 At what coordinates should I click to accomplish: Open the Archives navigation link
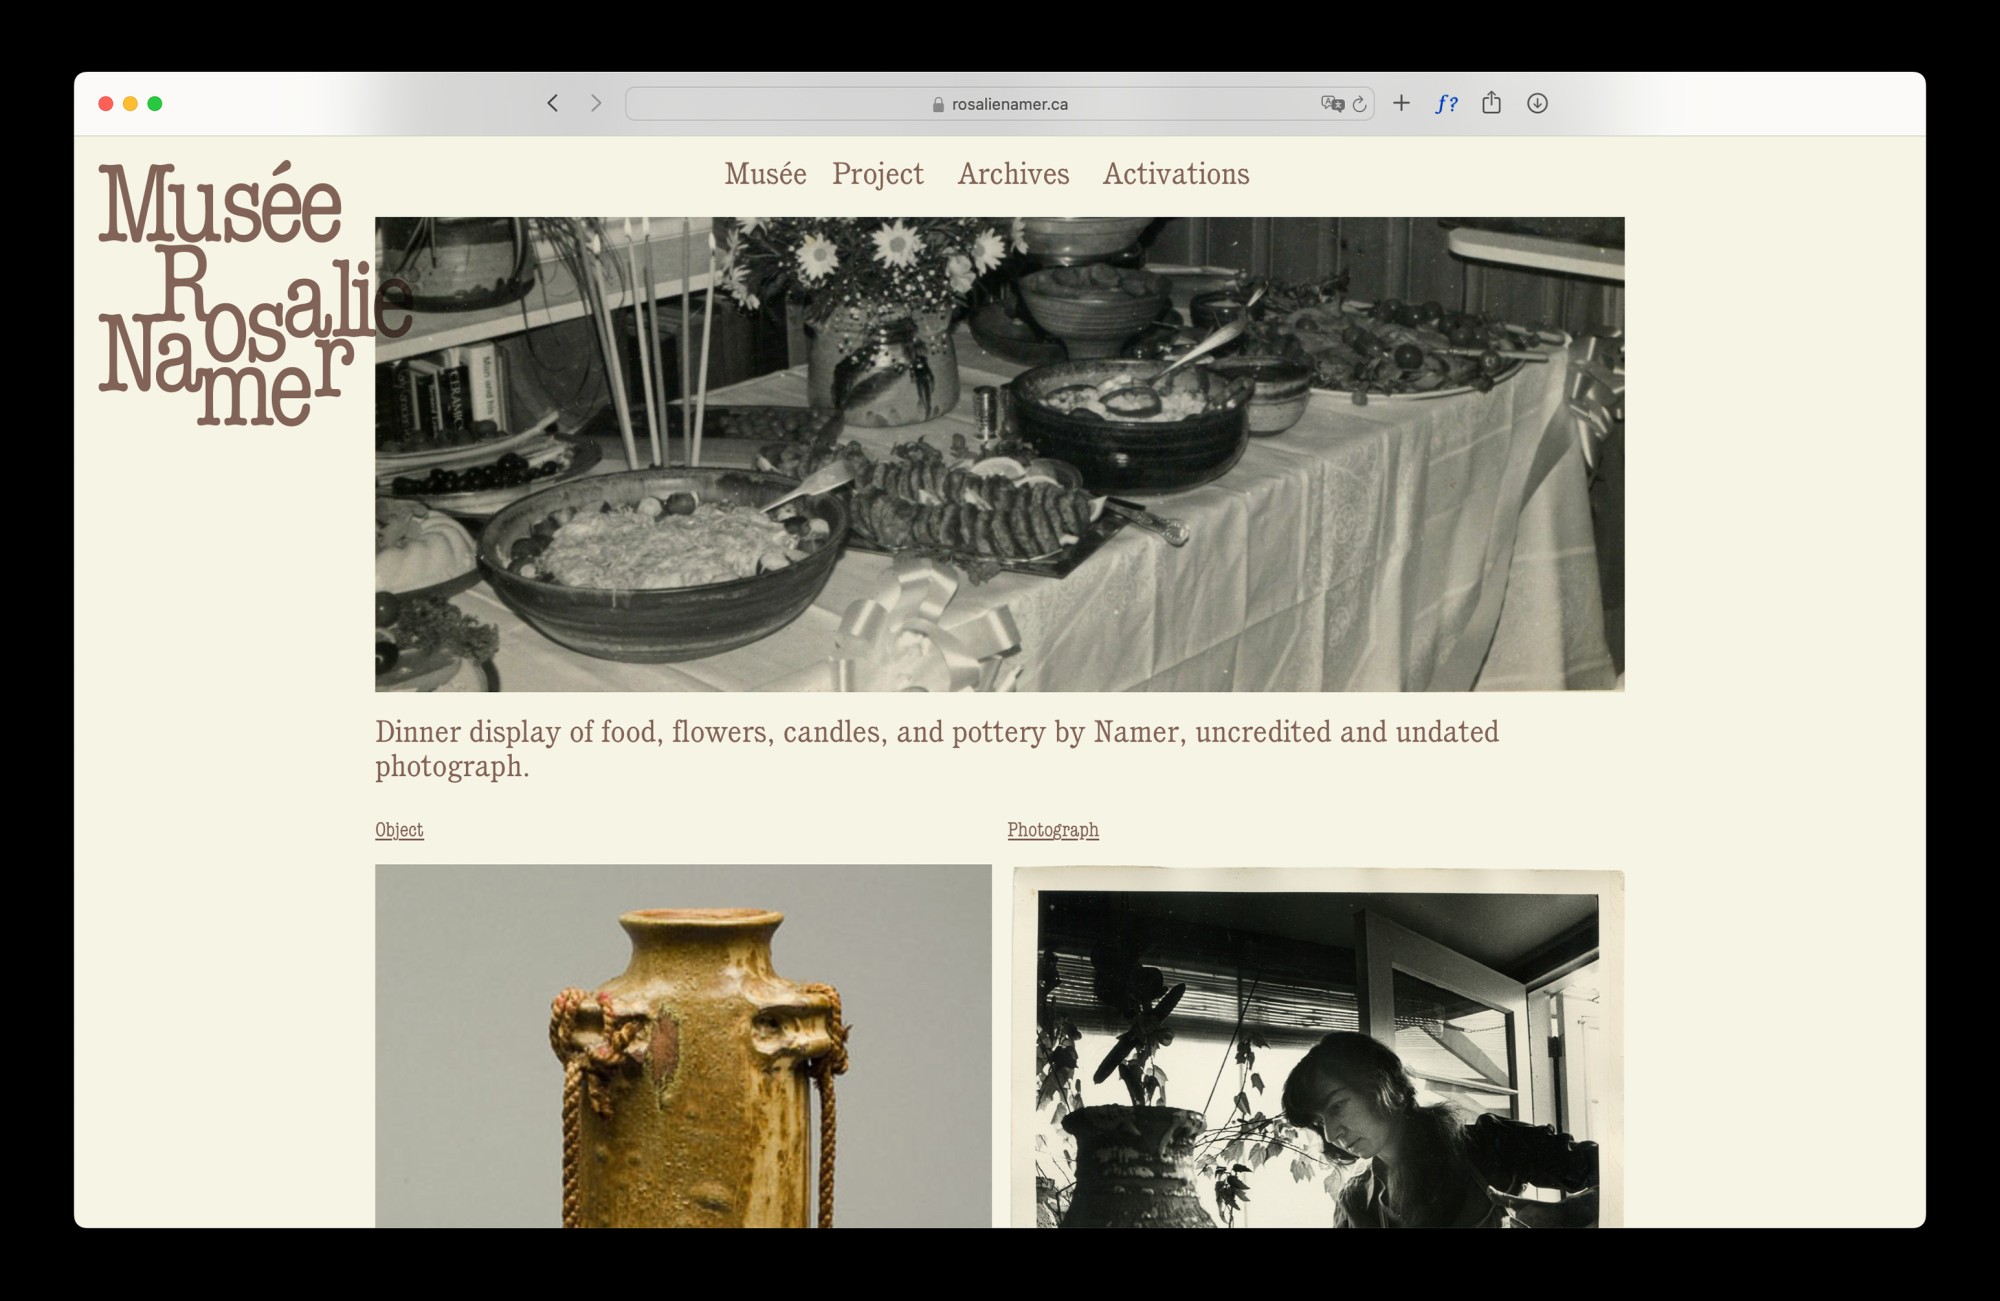1013,174
